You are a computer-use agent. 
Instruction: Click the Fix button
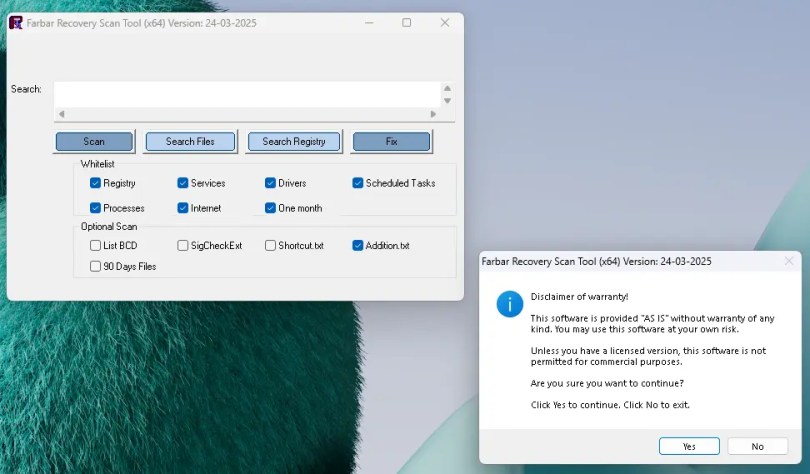tap(391, 141)
